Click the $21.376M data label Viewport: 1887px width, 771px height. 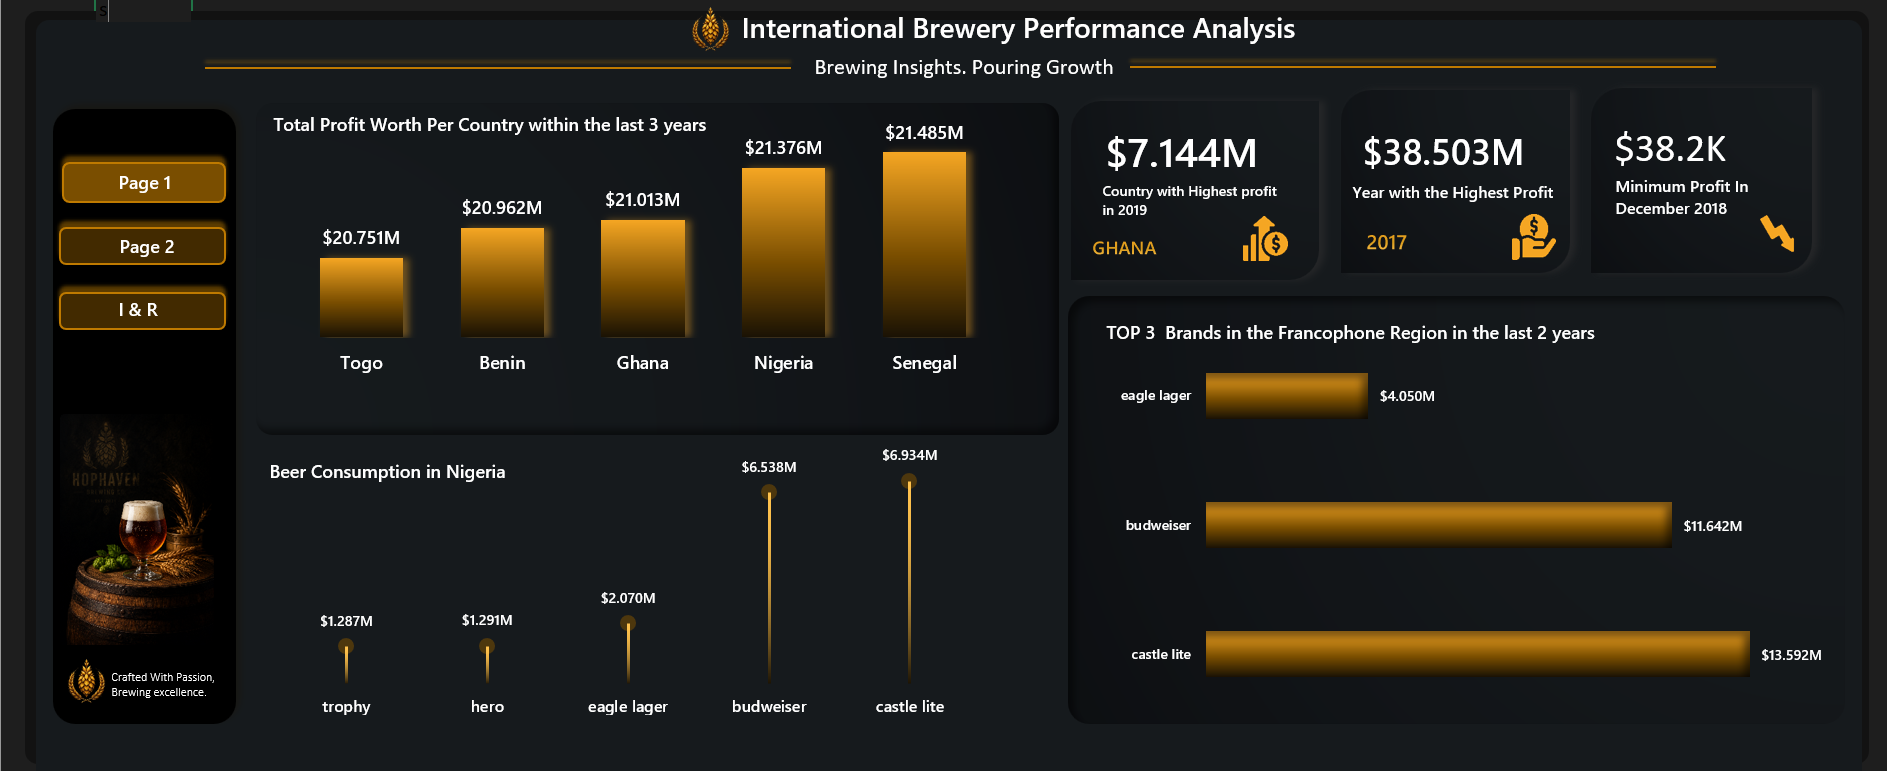coord(783,148)
